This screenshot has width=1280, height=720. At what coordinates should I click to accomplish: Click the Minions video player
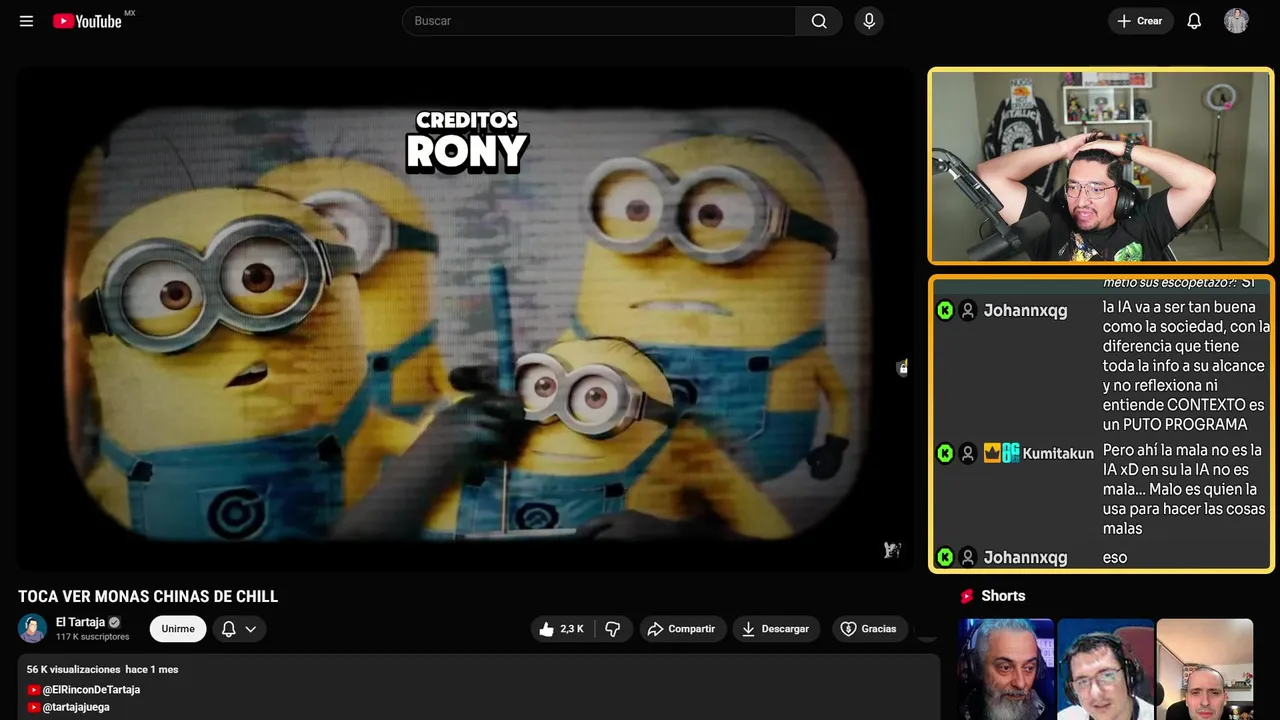465,320
